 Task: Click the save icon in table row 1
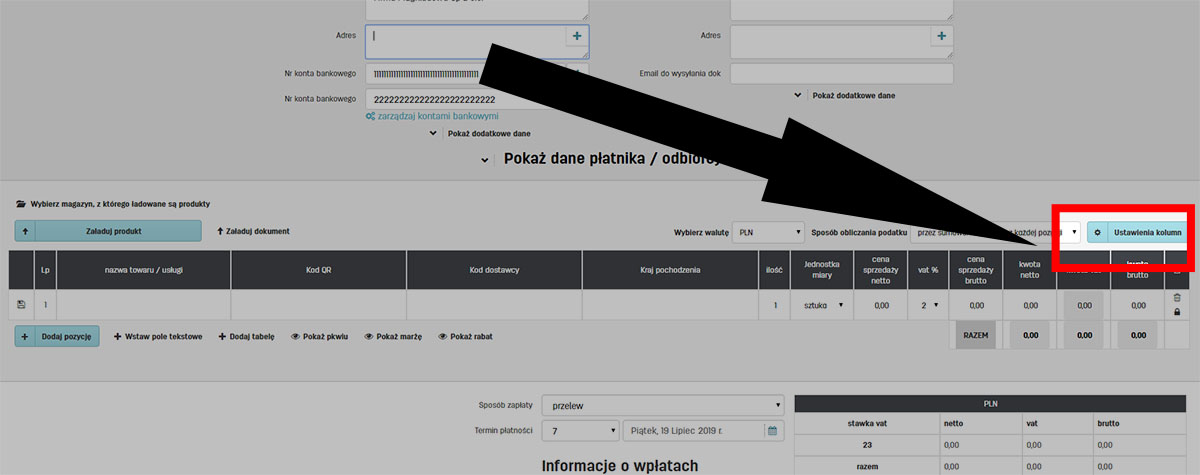pos(21,305)
